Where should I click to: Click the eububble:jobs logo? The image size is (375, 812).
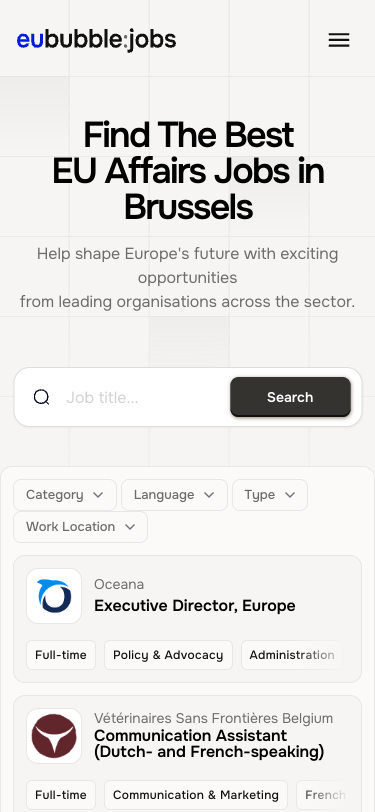click(96, 39)
